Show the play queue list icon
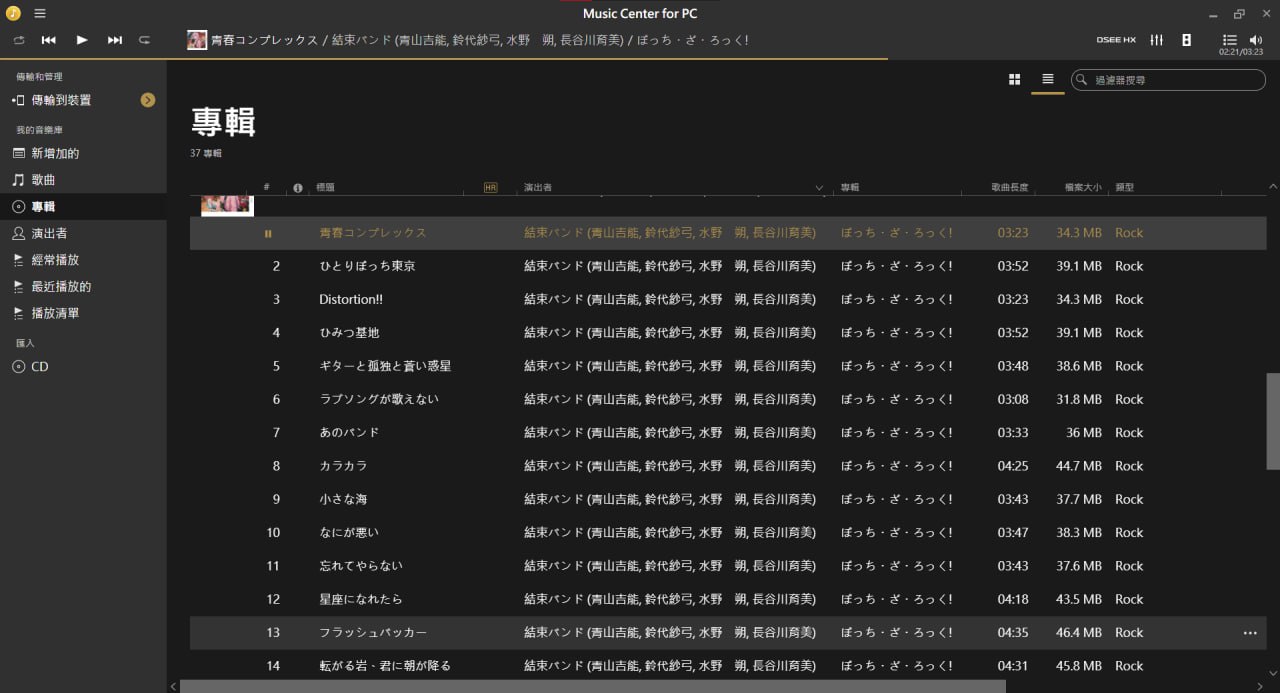This screenshot has width=1280, height=693. click(x=1230, y=40)
